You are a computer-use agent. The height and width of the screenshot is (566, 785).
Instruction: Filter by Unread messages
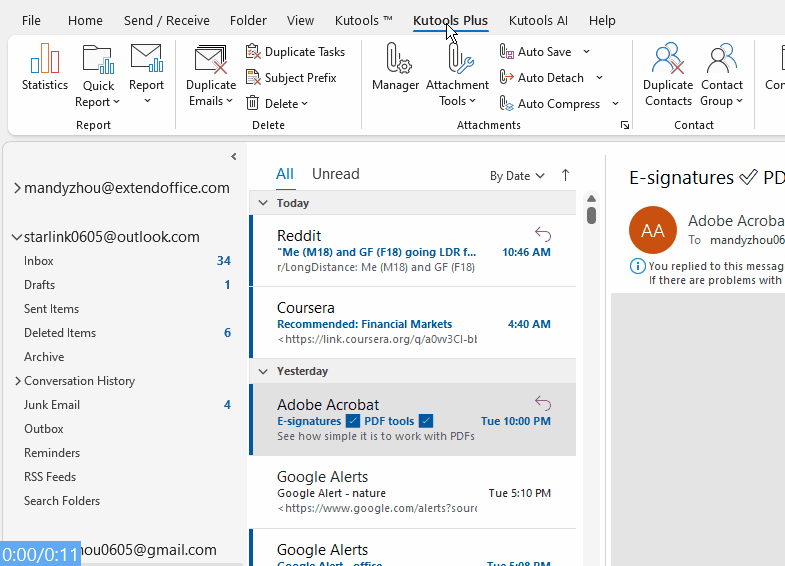pos(335,174)
